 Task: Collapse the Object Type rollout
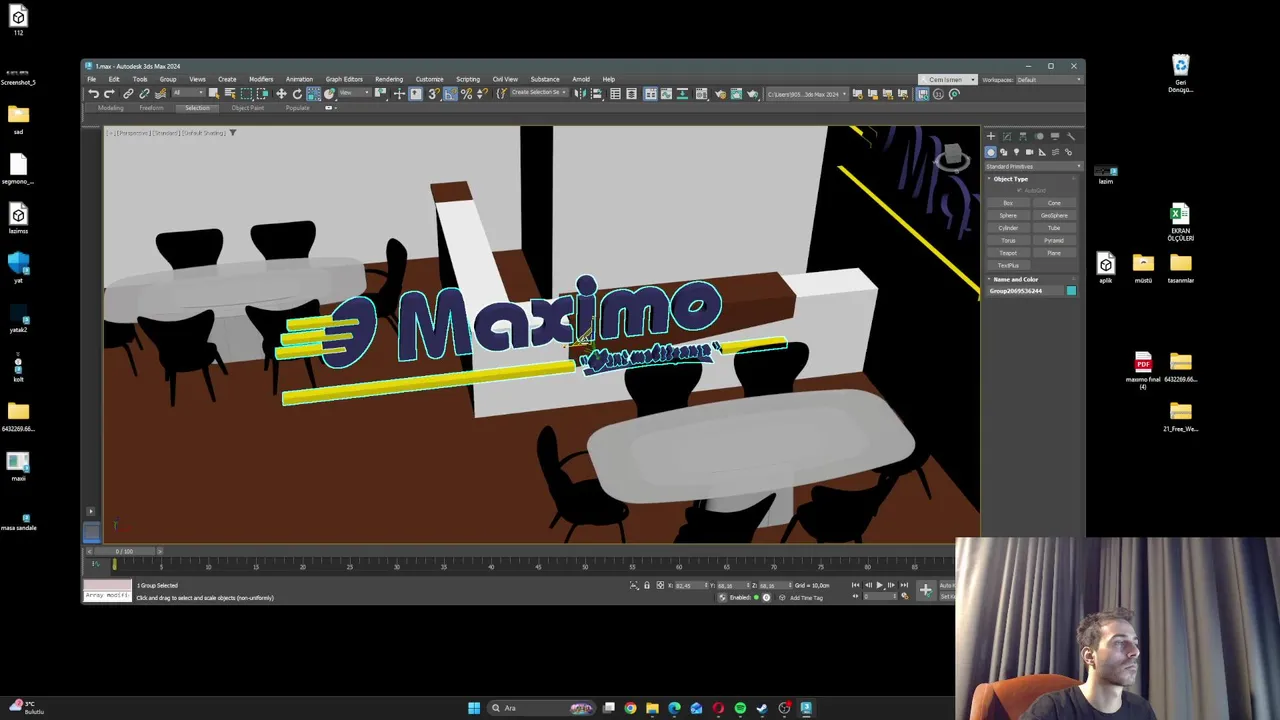click(x=1010, y=179)
